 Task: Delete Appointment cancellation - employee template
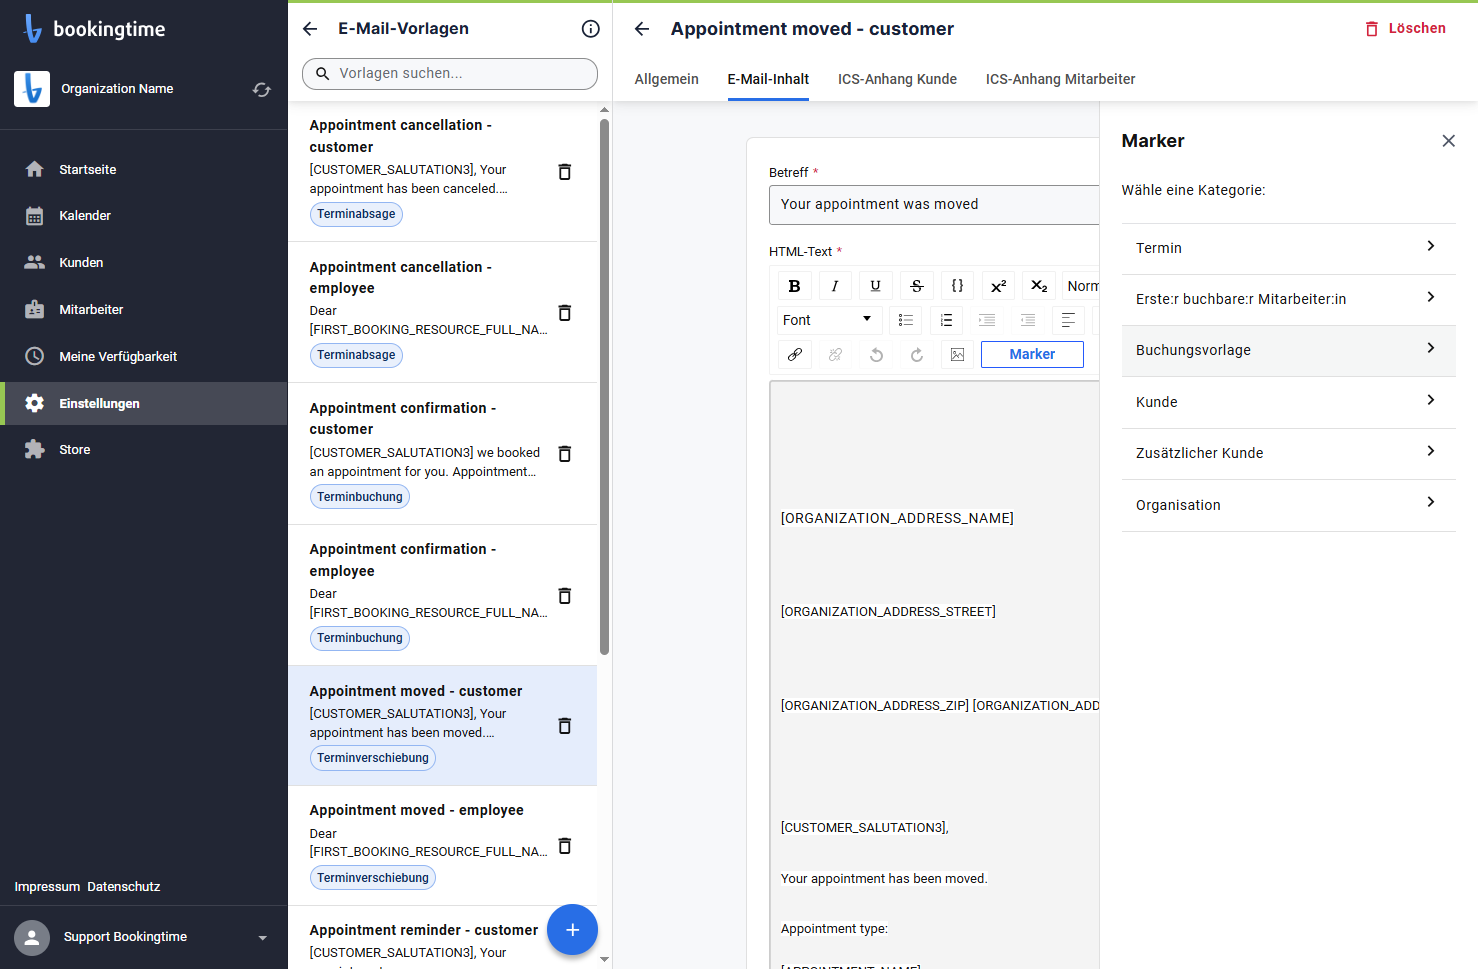[x=565, y=313]
